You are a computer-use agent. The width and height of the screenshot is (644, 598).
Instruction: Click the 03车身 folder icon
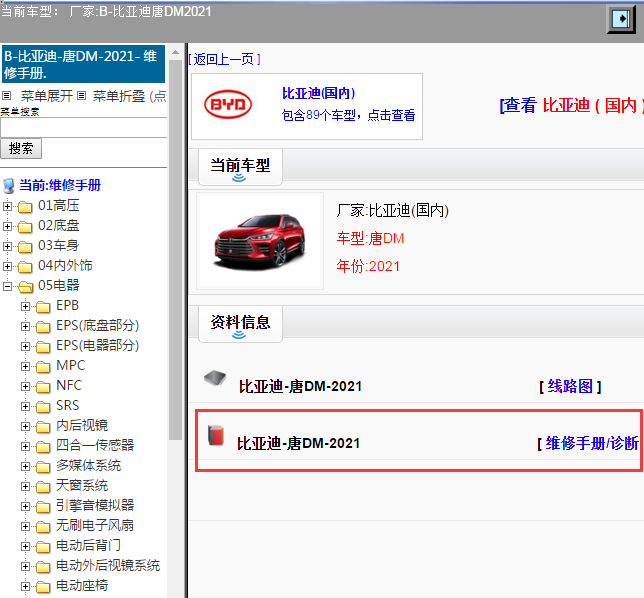click(25, 246)
